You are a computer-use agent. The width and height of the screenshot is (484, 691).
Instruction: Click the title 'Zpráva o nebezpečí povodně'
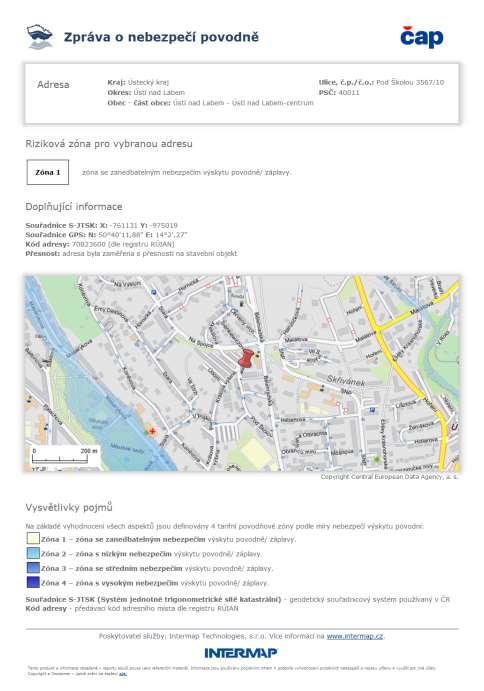point(161,37)
